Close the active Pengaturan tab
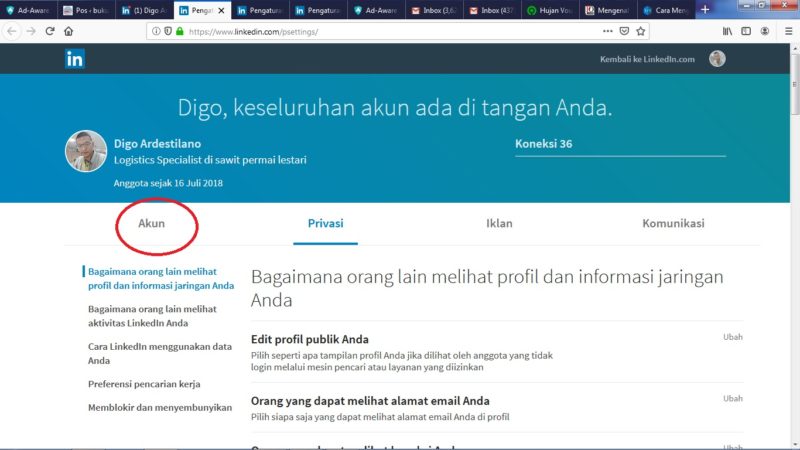Viewport: 800px width, 450px height. pos(221,10)
